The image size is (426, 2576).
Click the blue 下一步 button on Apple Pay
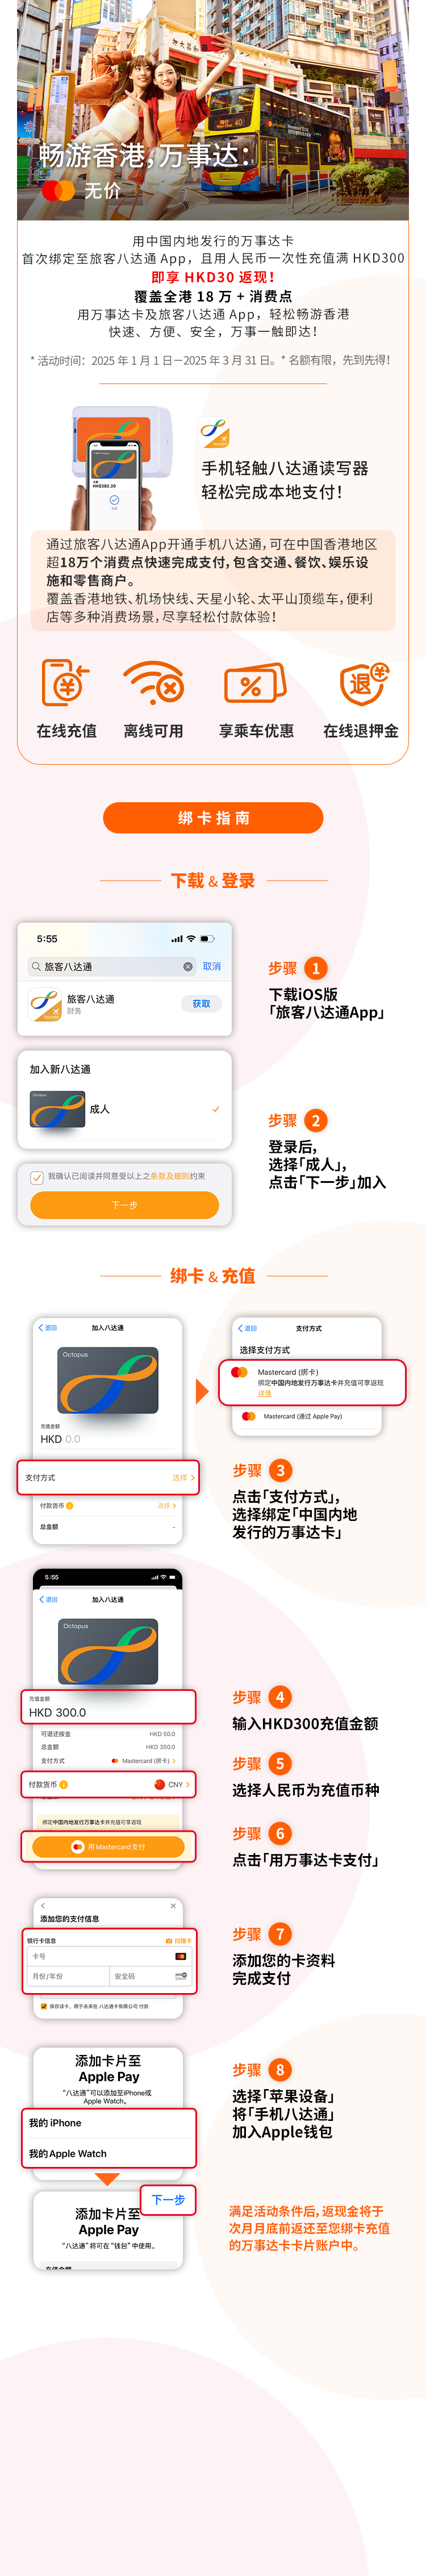tap(168, 2199)
